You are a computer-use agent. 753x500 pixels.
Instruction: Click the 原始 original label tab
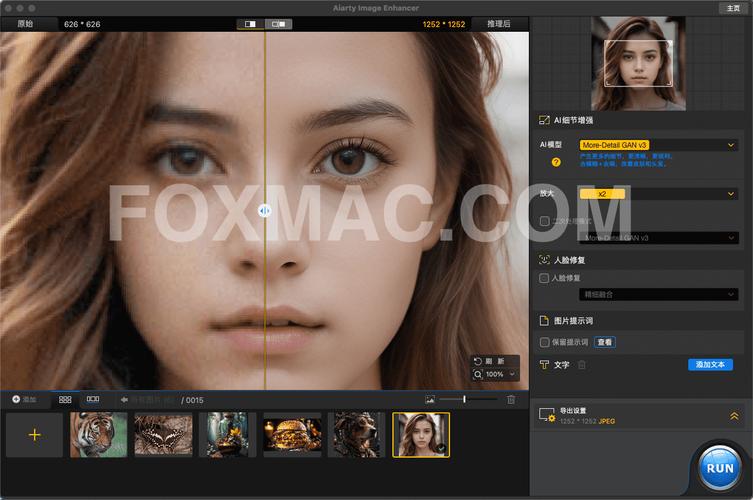tap(25, 24)
